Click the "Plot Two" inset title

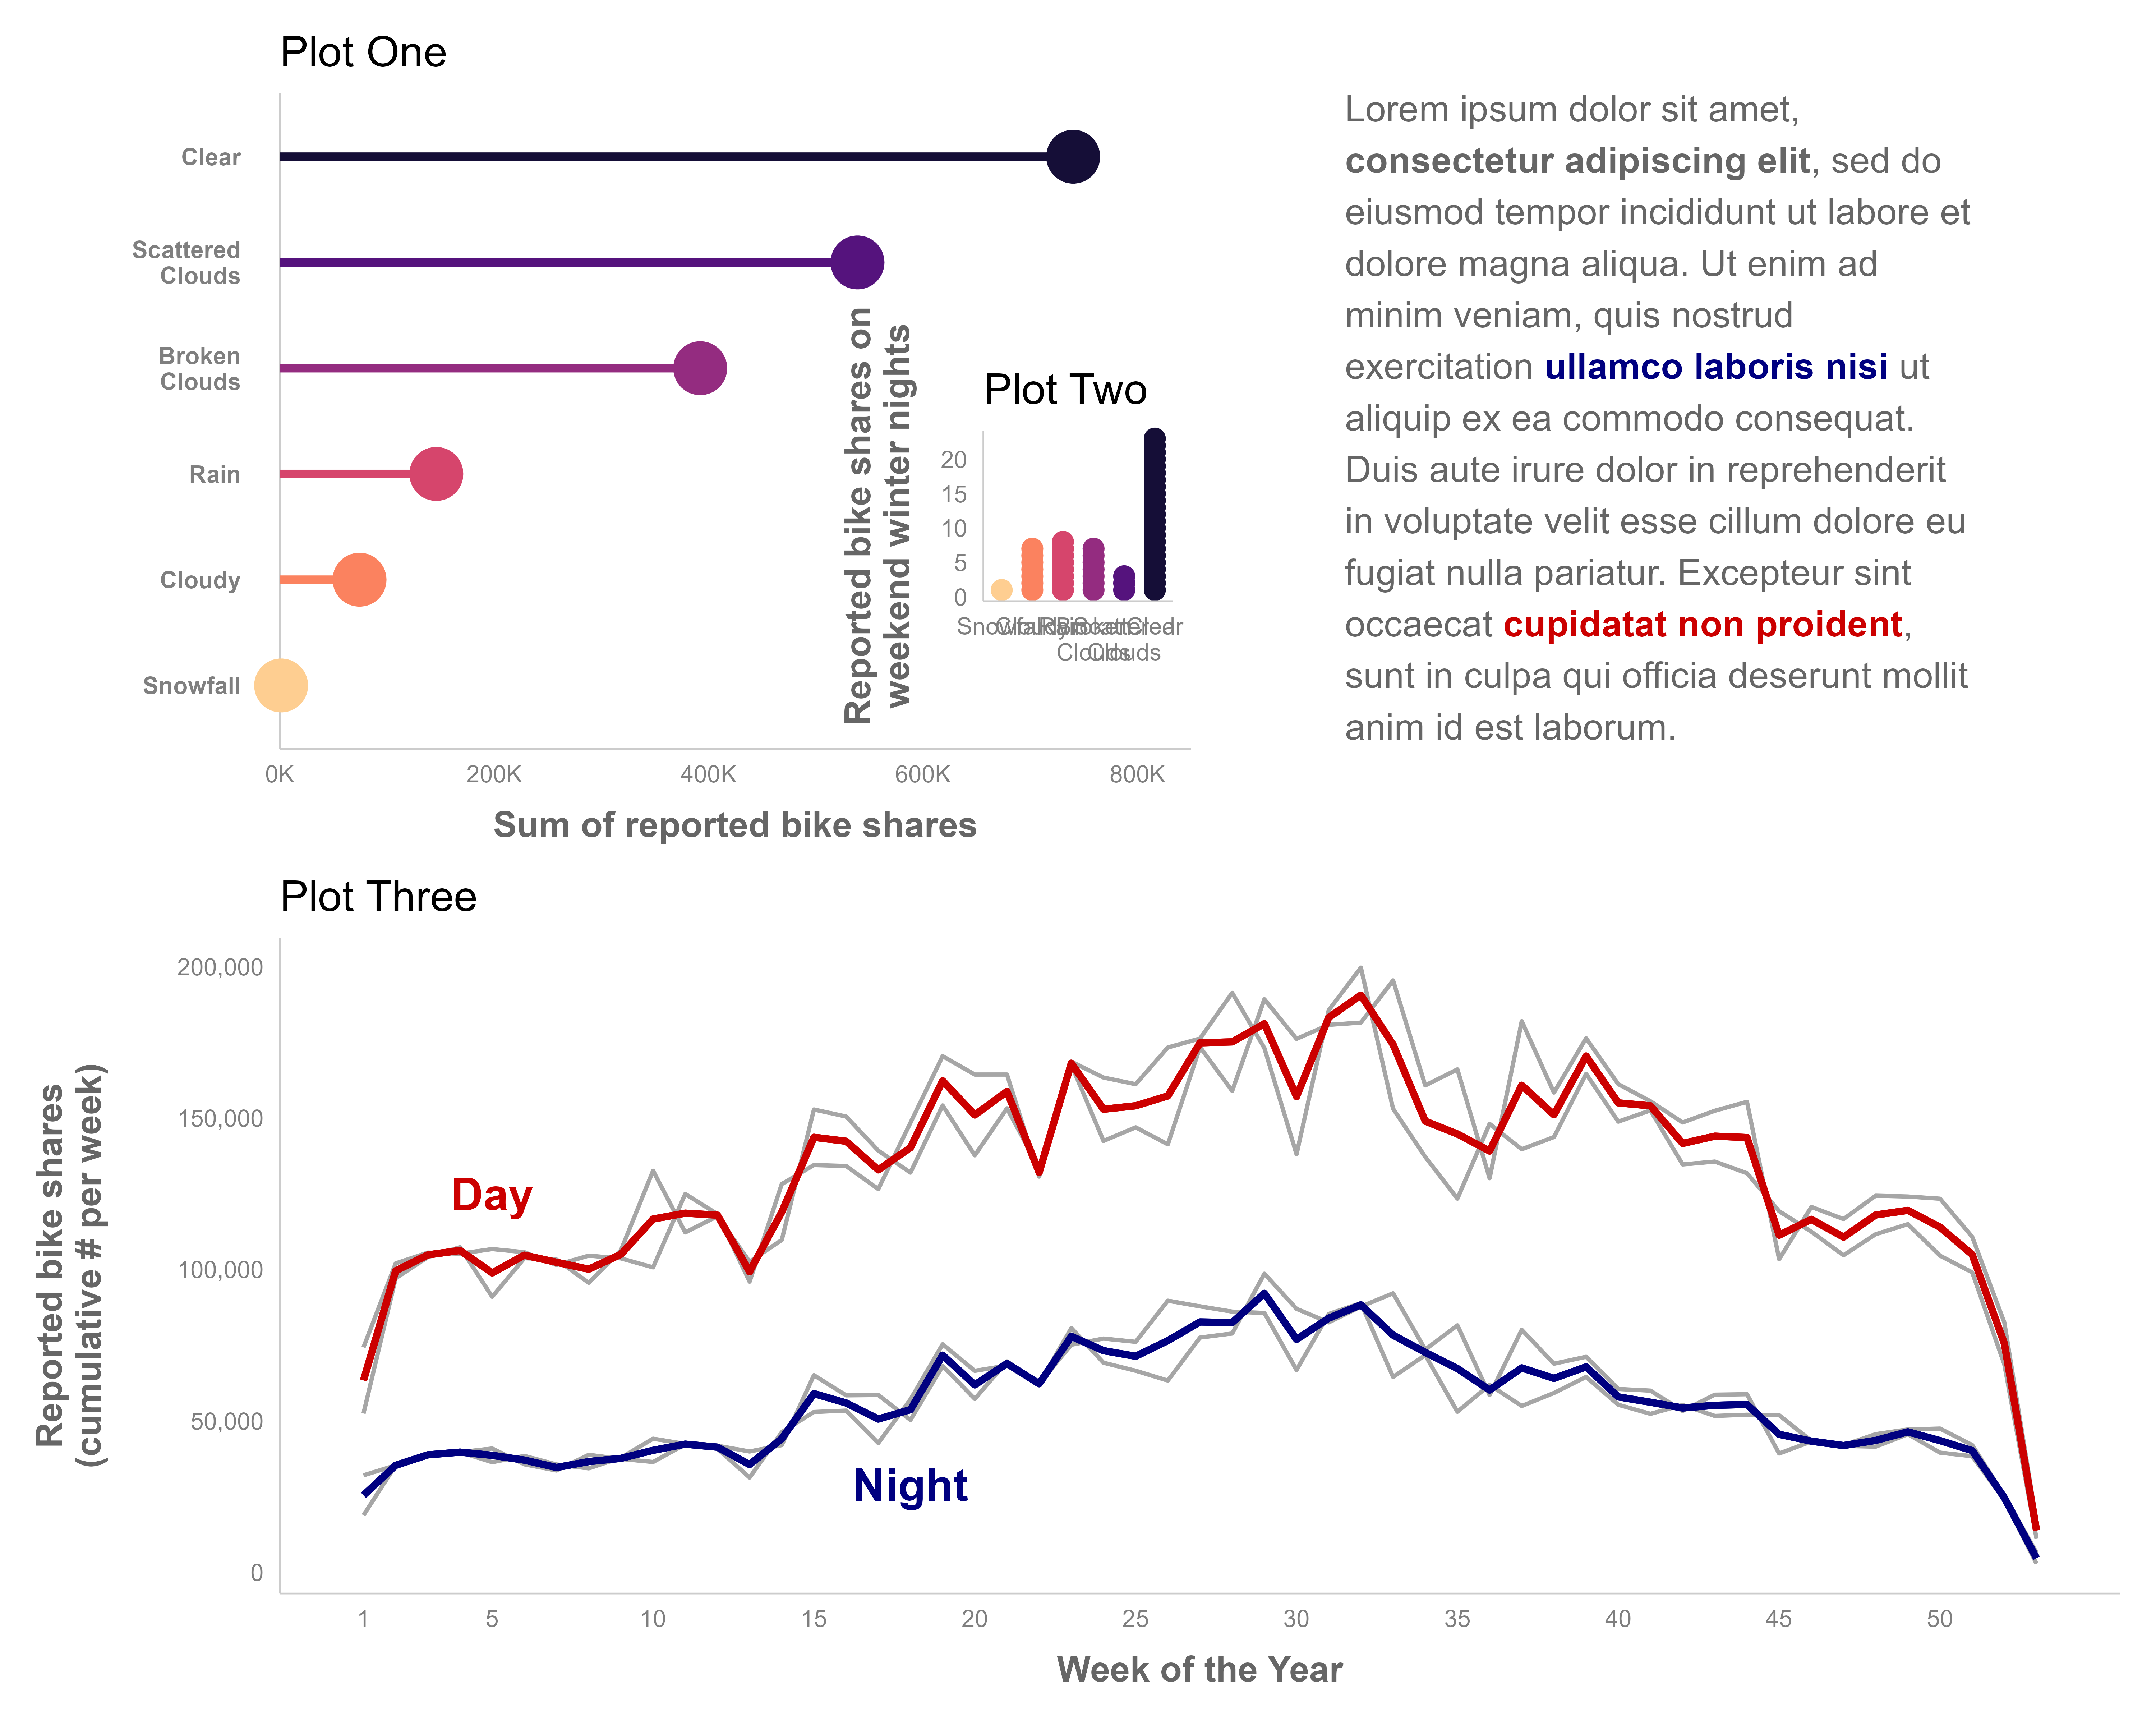pyautogui.click(x=1065, y=390)
